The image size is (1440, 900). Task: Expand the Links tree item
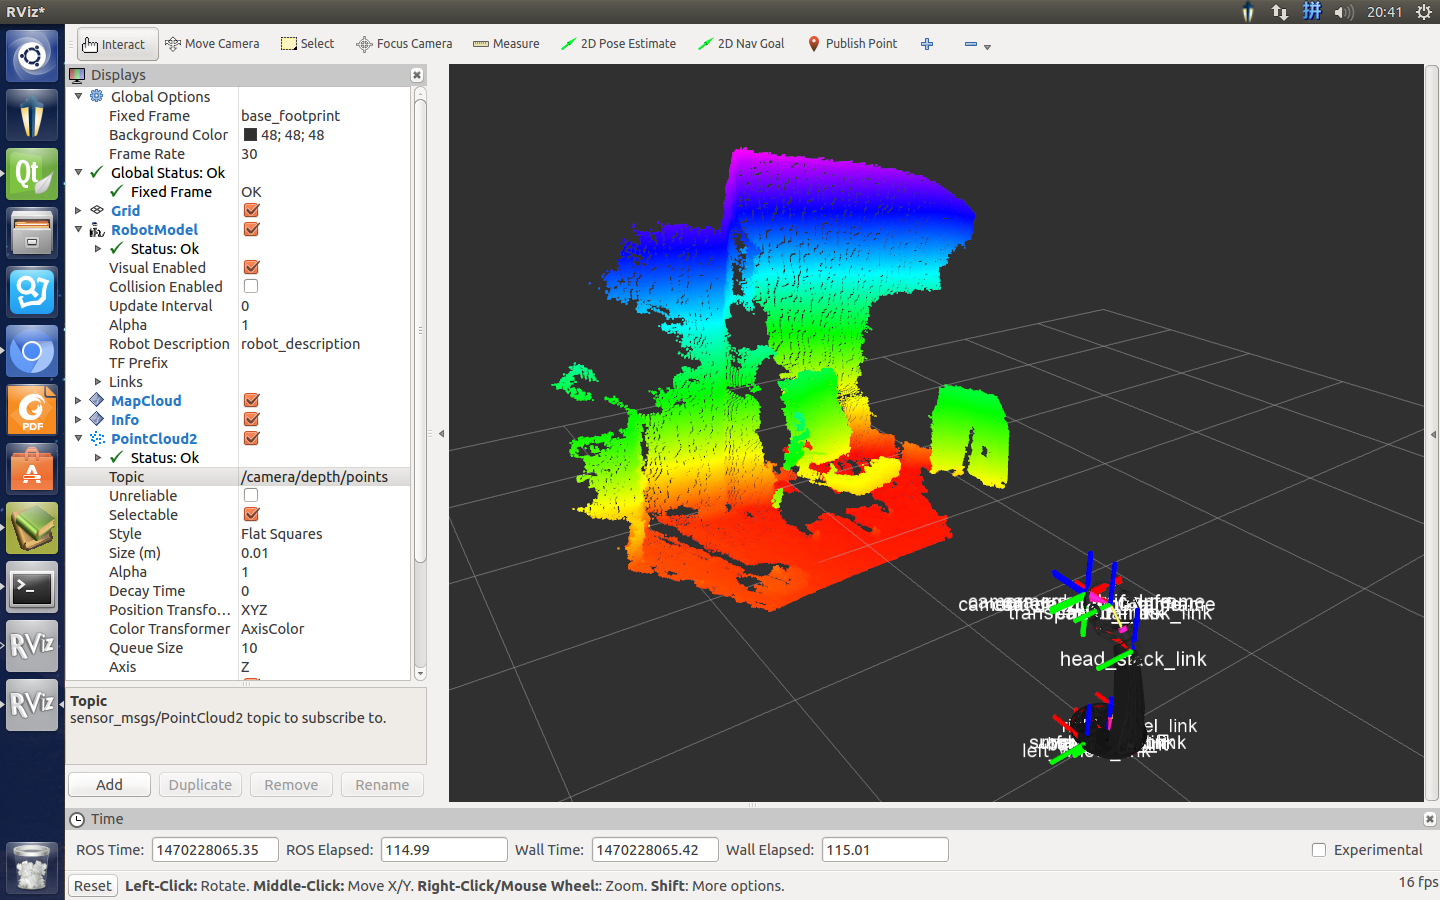click(x=98, y=382)
